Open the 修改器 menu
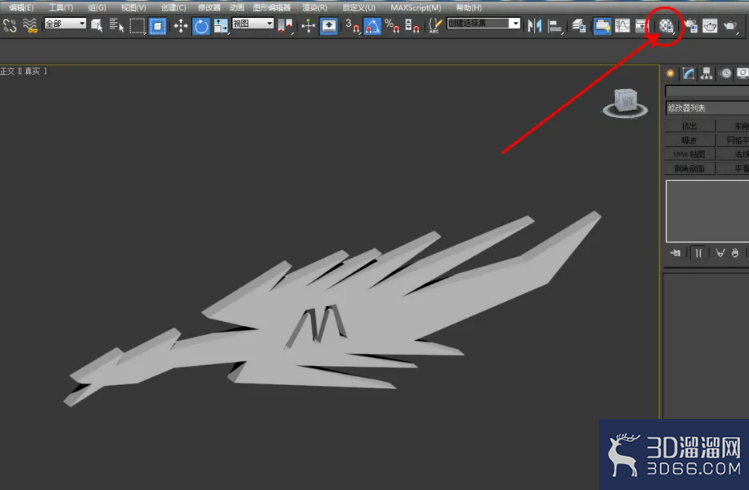 click(x=209, y=8)
